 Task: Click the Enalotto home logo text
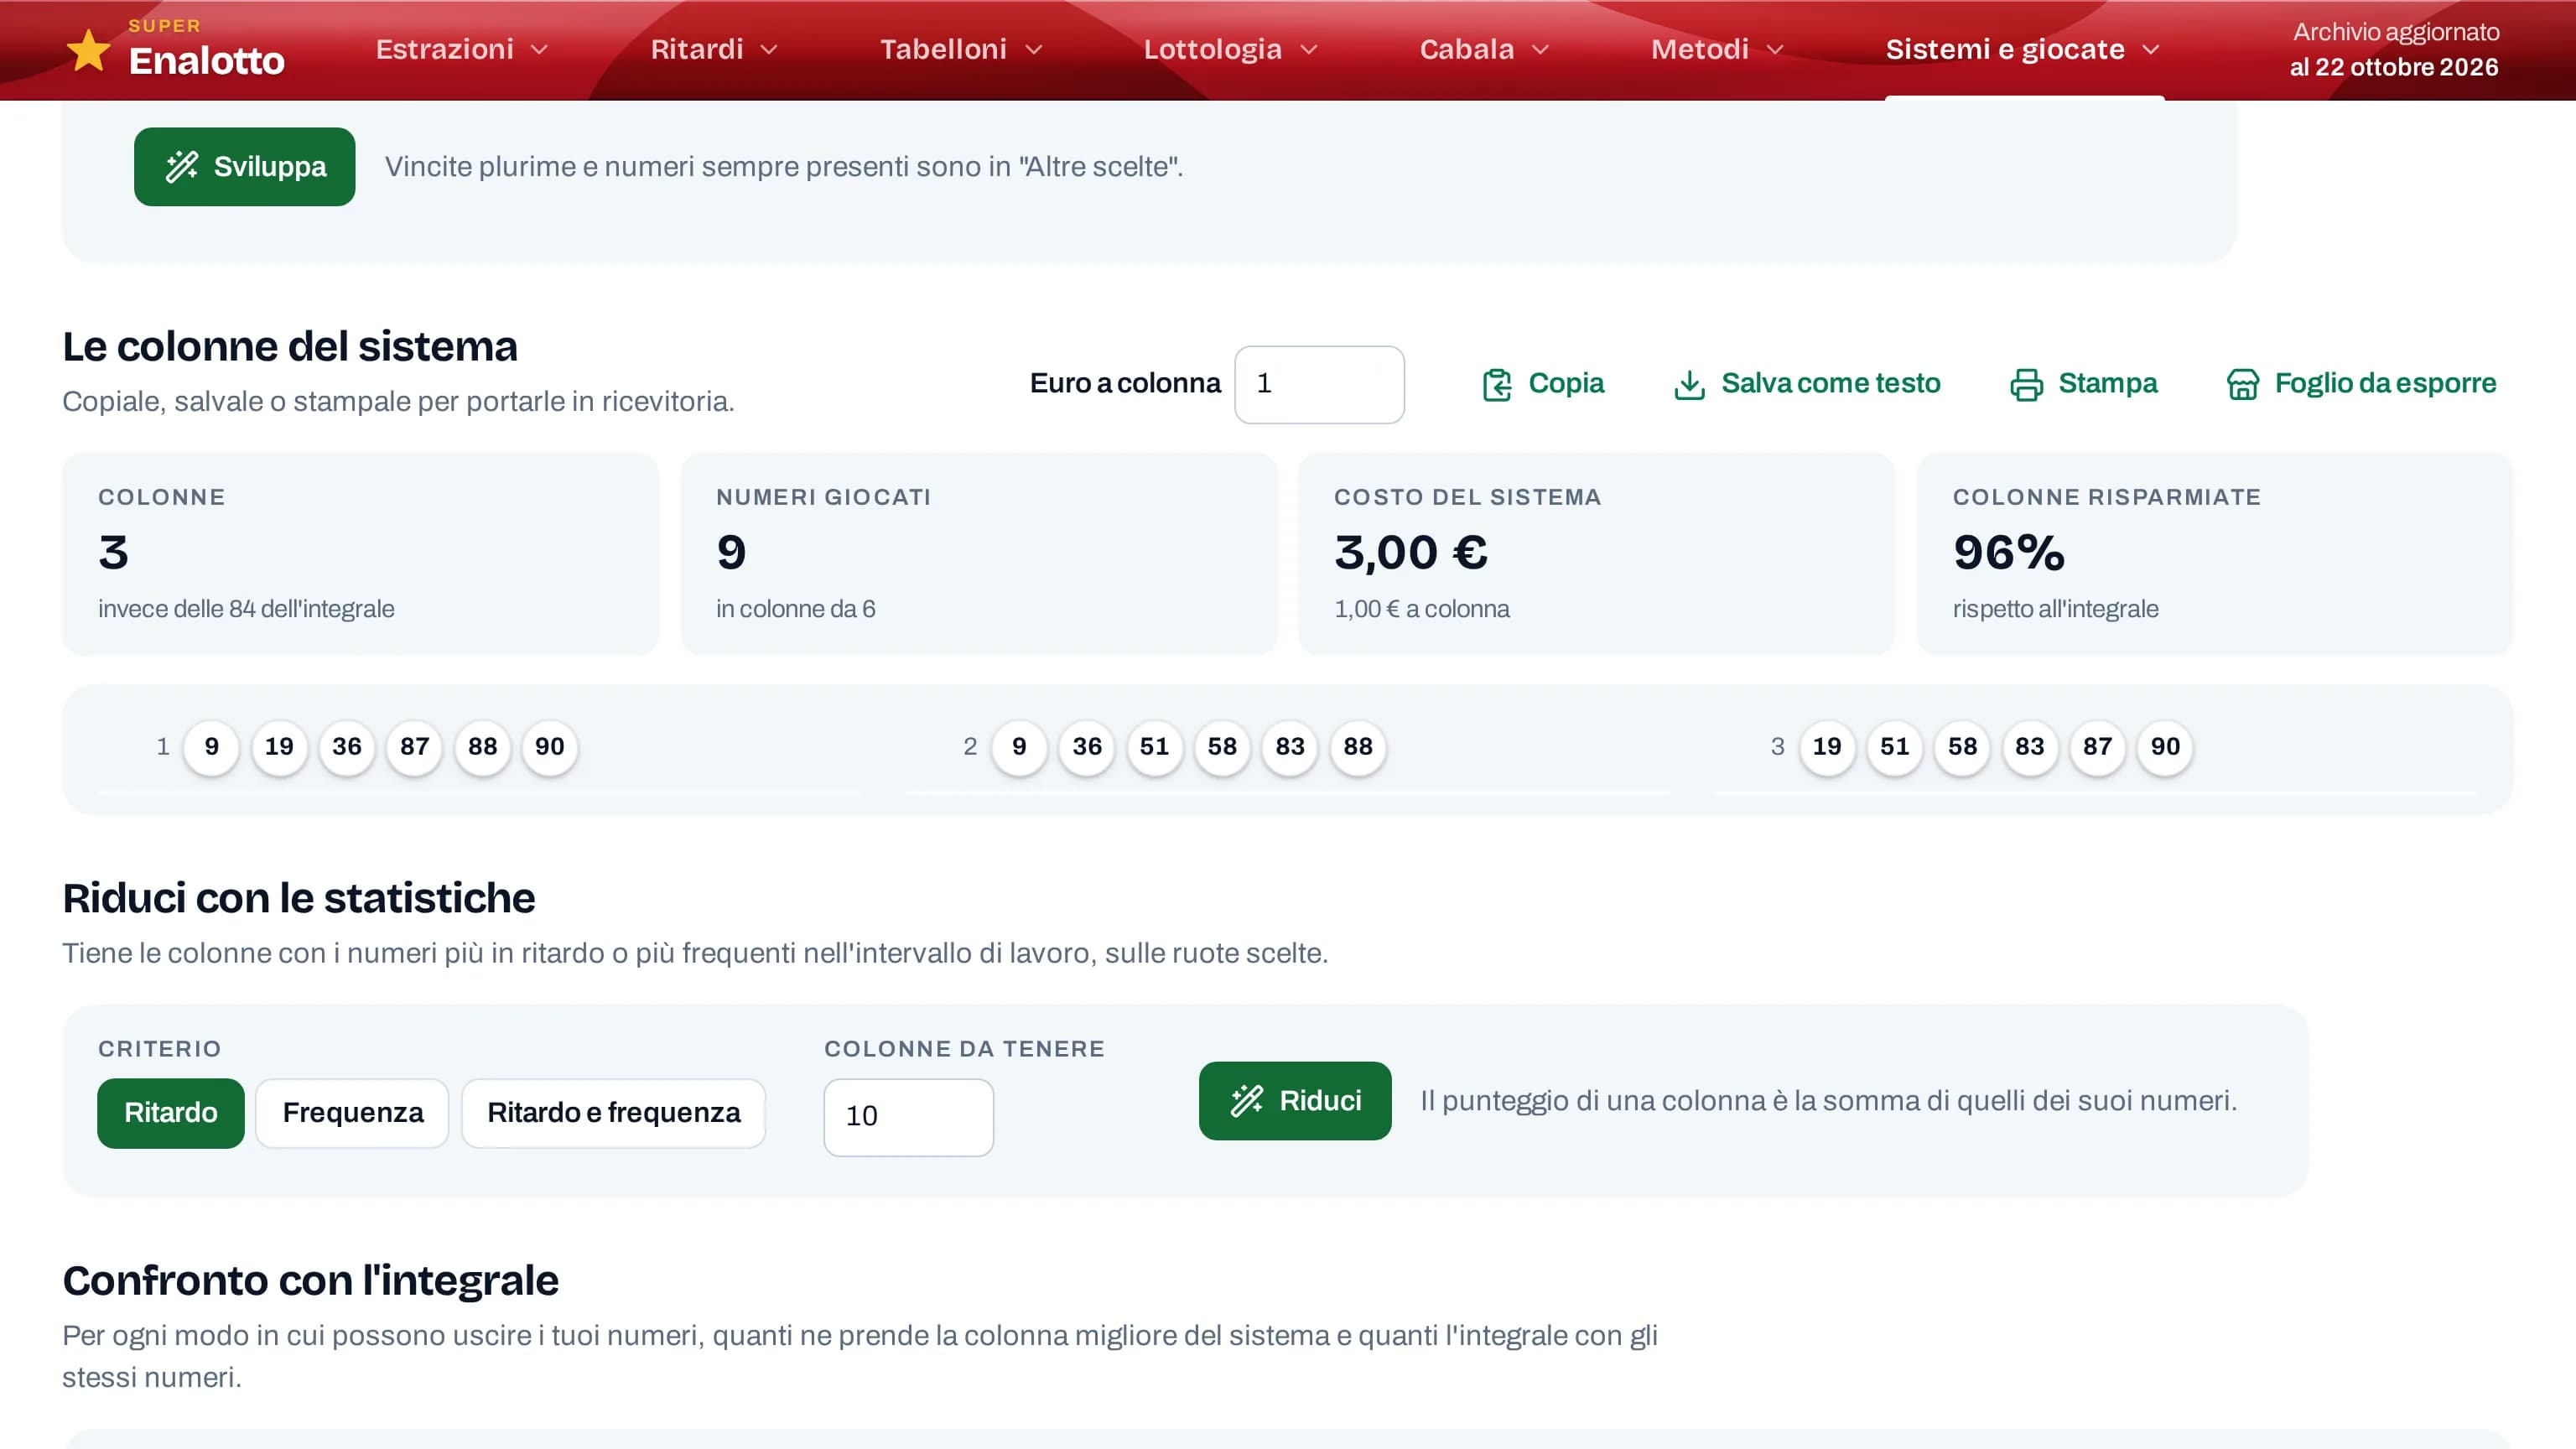pyautogui.click(x=207, y=61)
